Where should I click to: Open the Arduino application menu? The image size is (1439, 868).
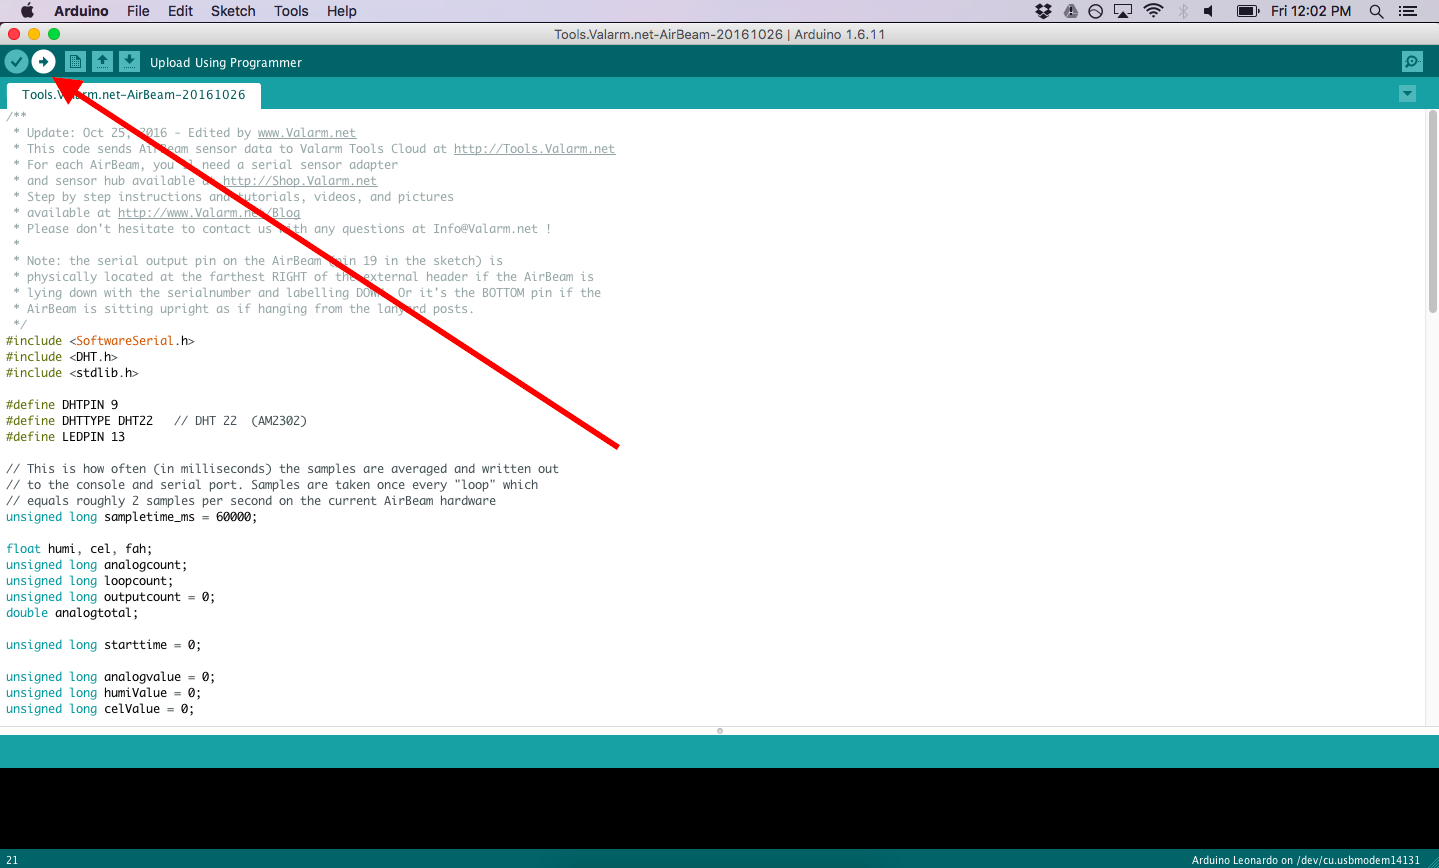[x=81, y=11]
